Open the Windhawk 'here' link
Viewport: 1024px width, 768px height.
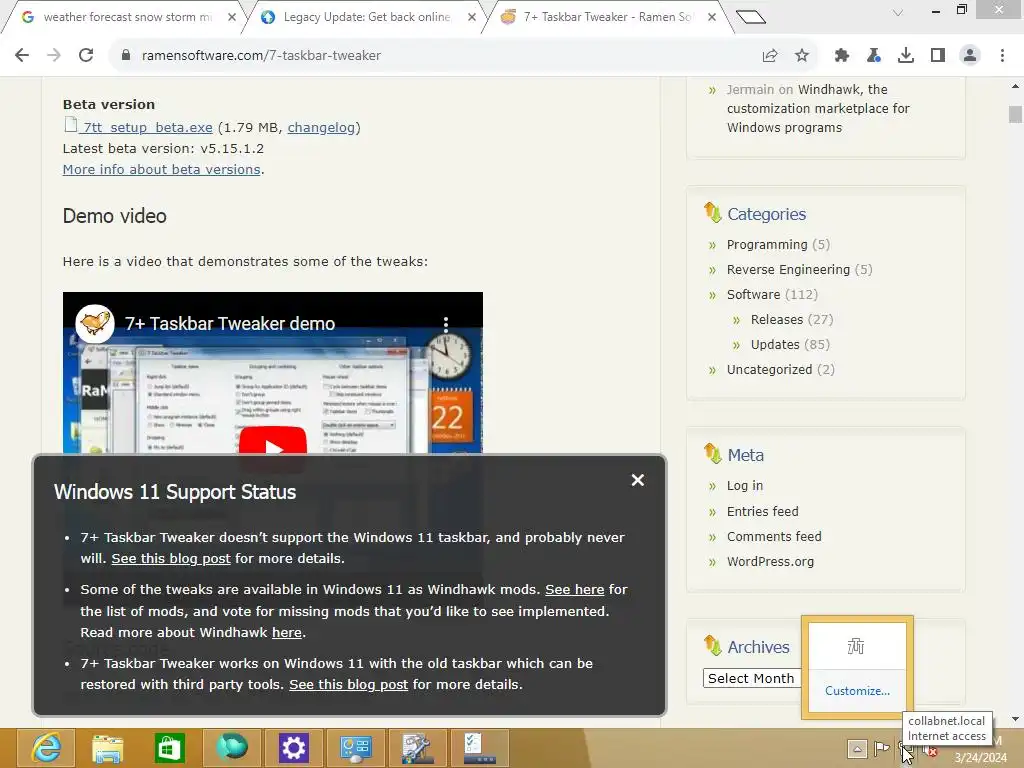[287, 632]
